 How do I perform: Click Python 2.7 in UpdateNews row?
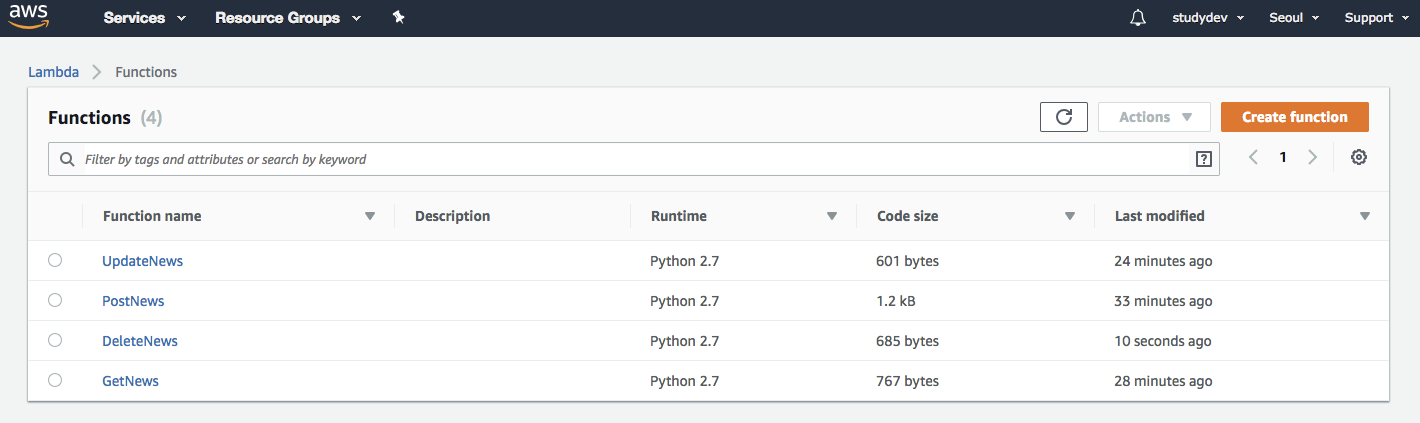click(x=684, y=261)
